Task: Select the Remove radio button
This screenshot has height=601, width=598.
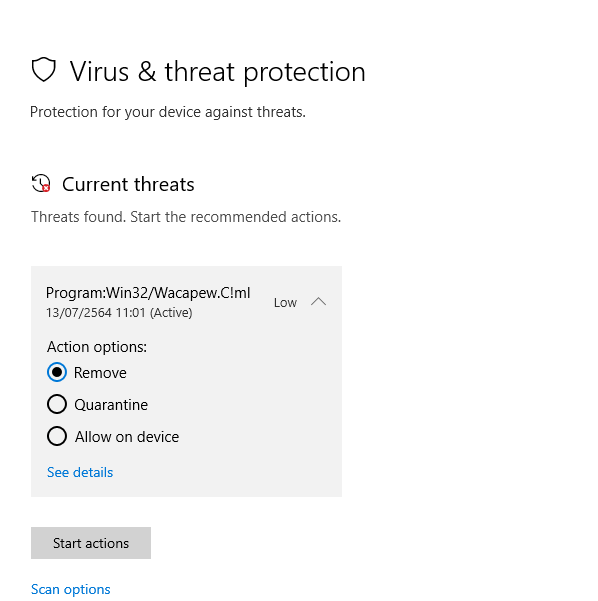Action: pos(57,372)
